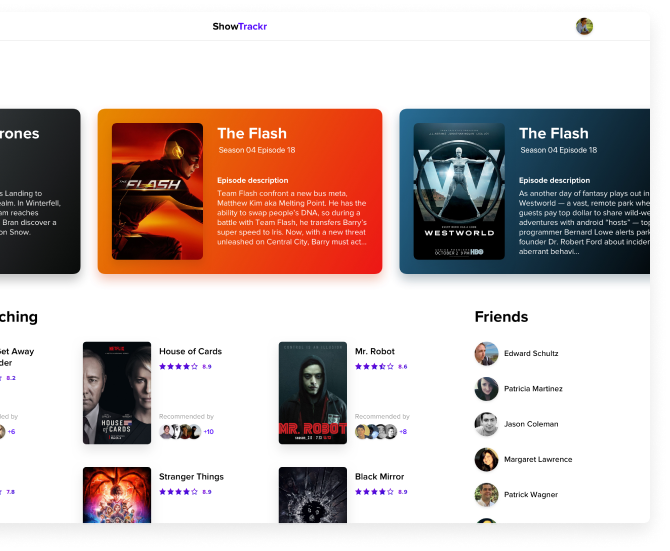Show the +10 more House of Cards recommenders
This screenshot has height=551, width=670.
[x=209, y=432]
